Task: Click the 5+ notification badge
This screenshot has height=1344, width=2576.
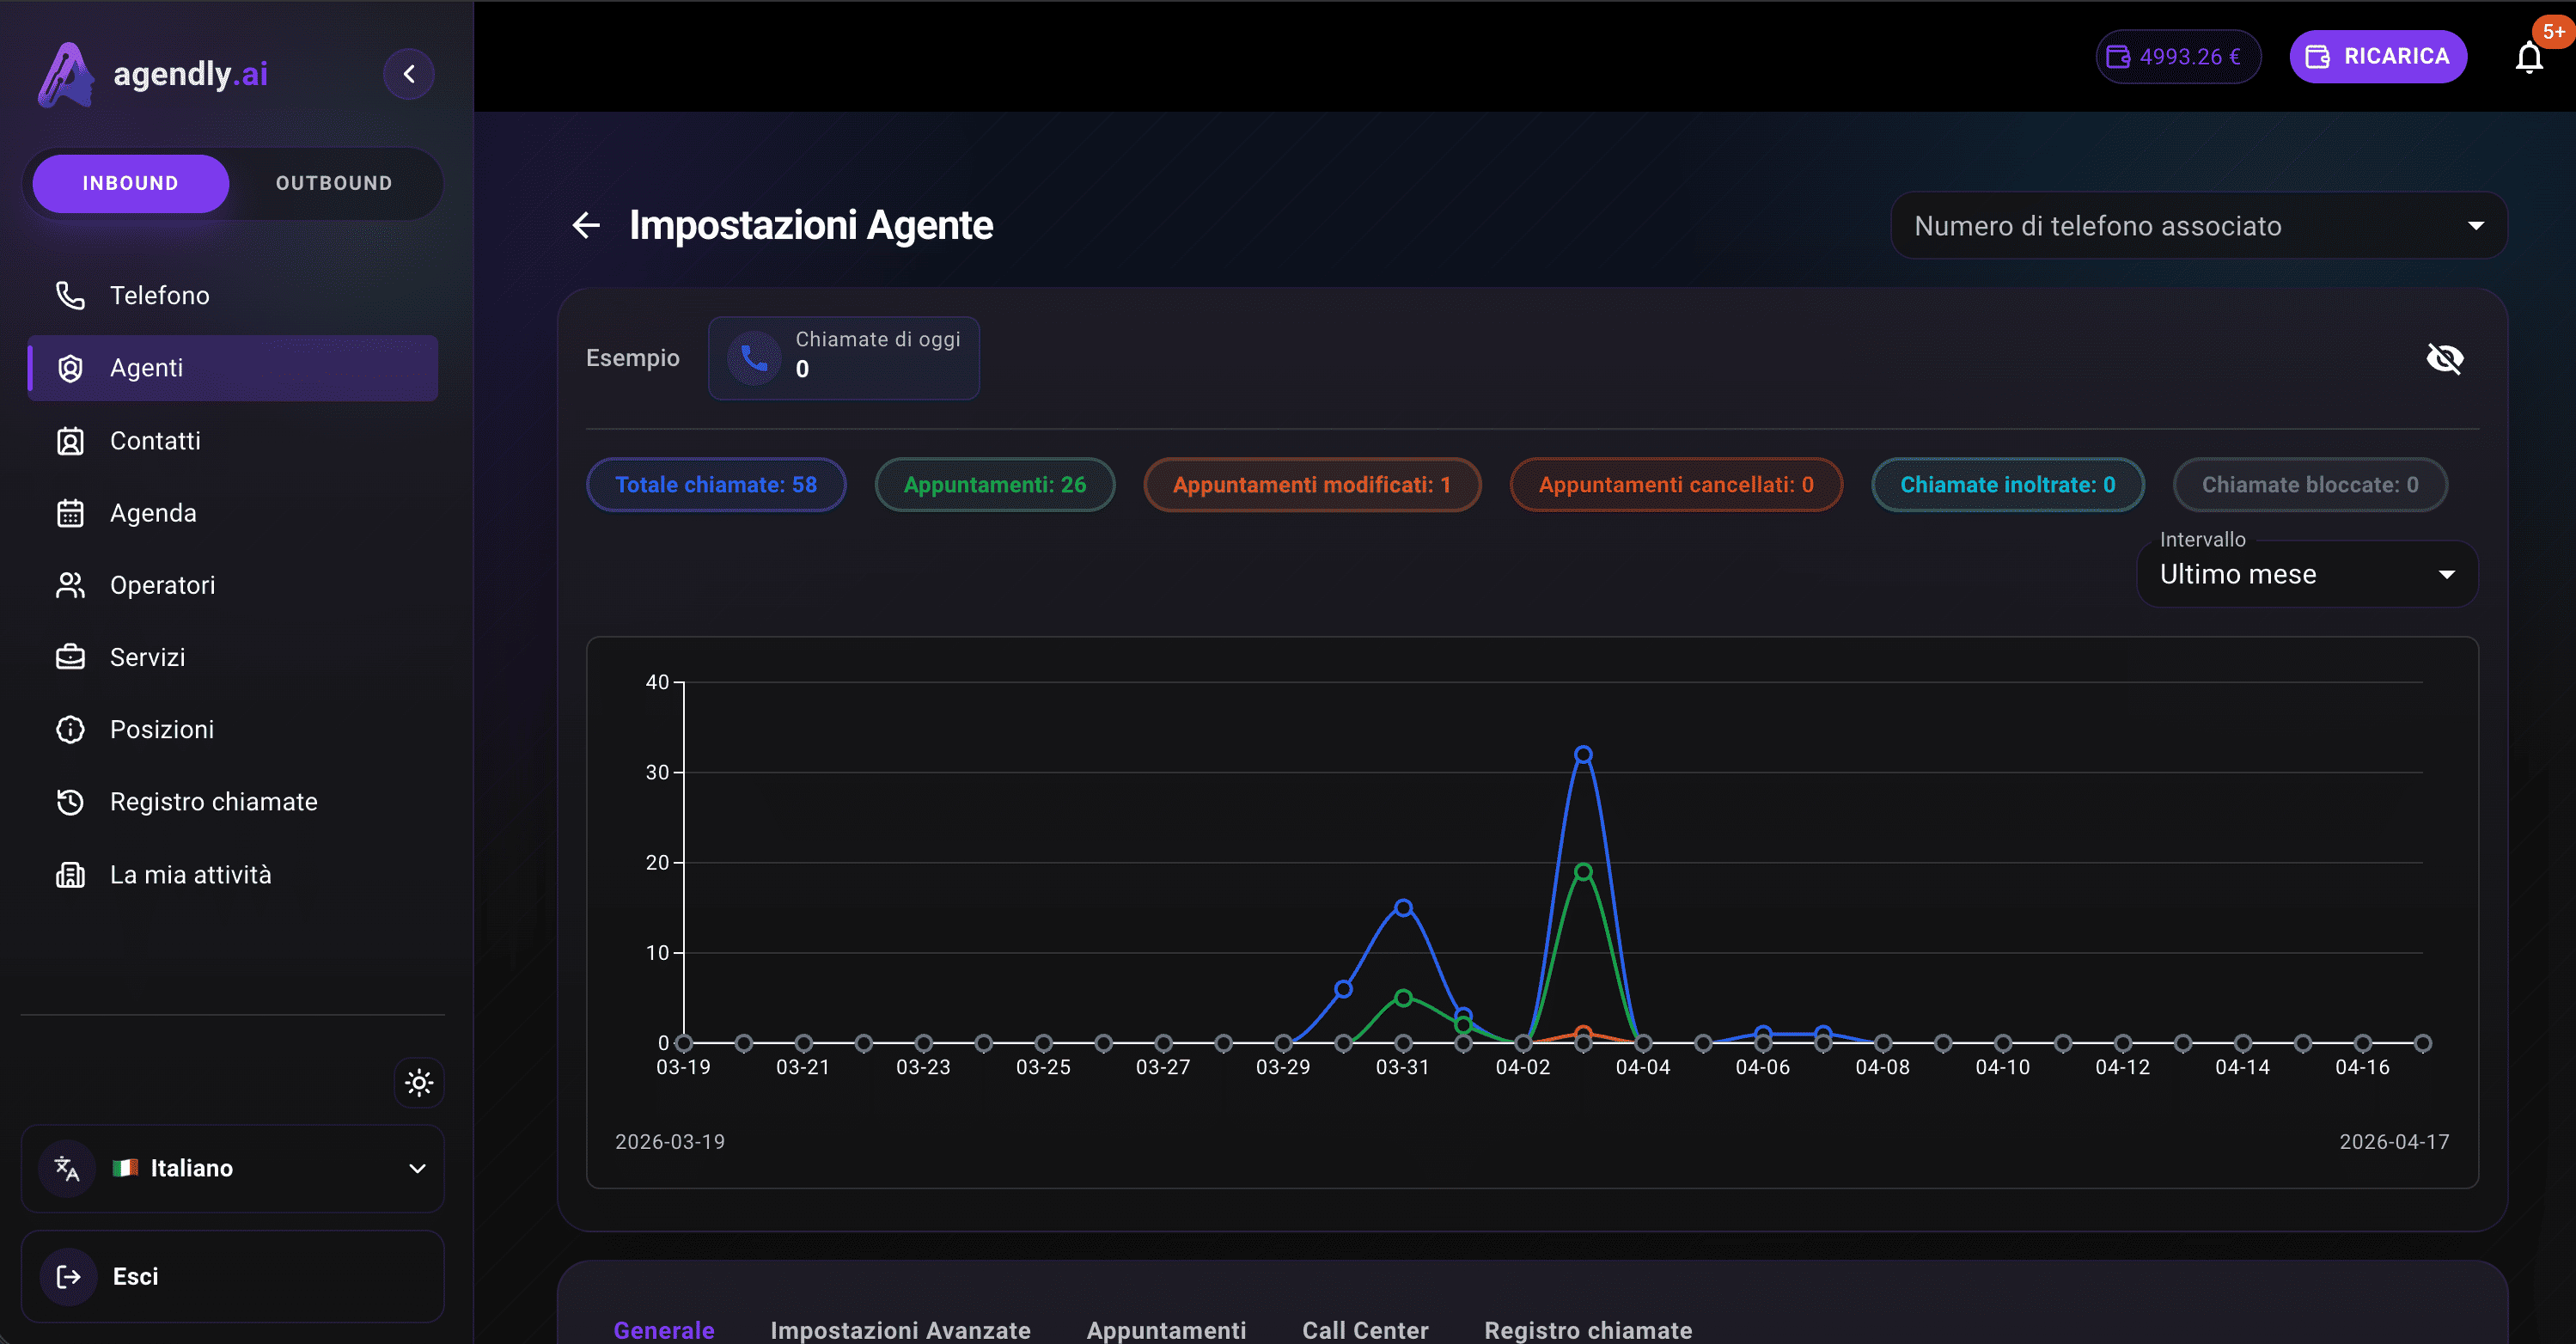Action: tap(2554, 31)
